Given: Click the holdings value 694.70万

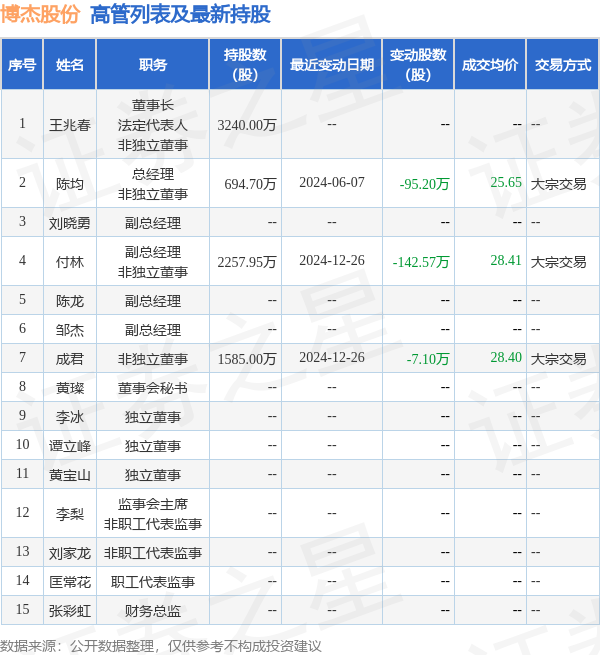Looking at the screenshot, I should click(250, 183).
